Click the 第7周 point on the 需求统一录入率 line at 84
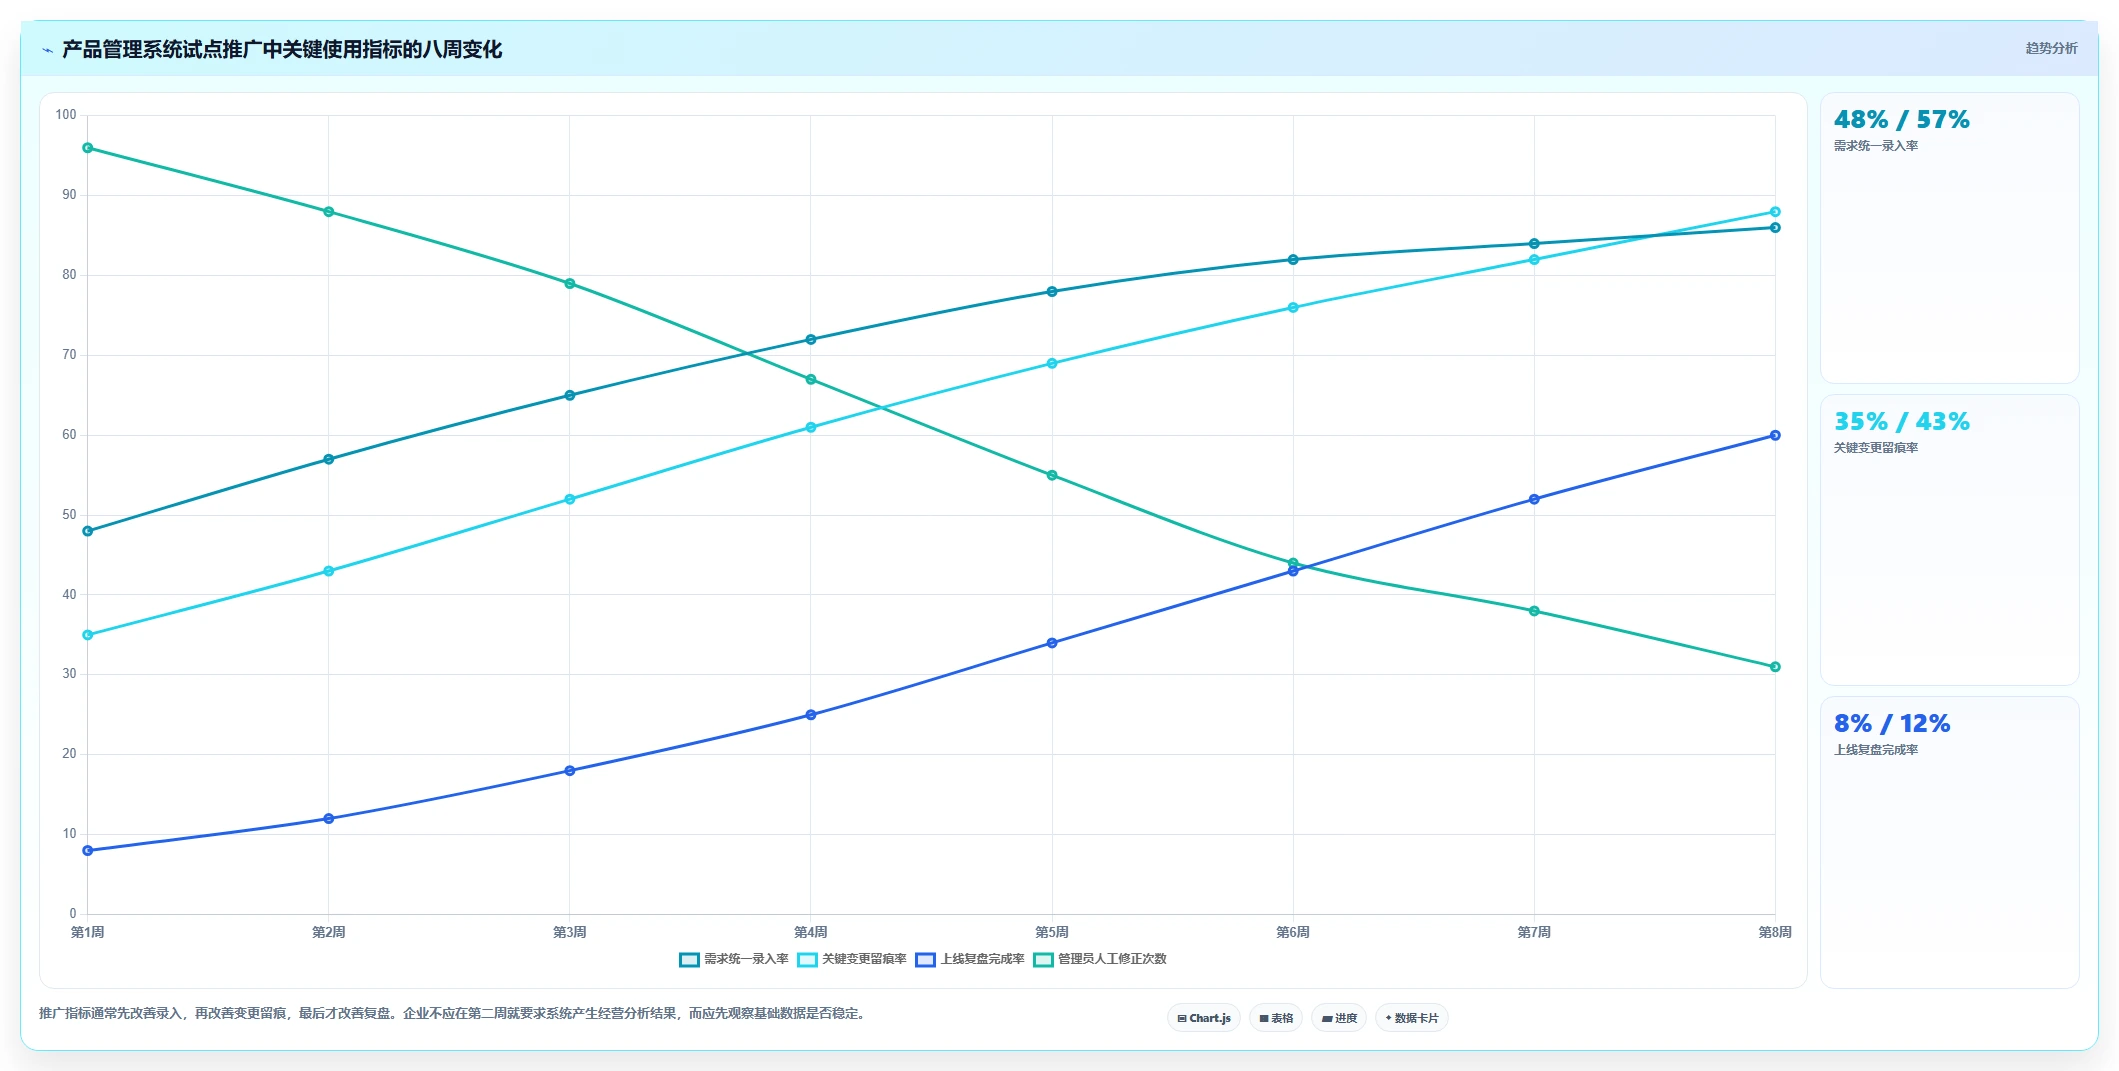Screen dimensions: 2119x1071 [1534, 244]
